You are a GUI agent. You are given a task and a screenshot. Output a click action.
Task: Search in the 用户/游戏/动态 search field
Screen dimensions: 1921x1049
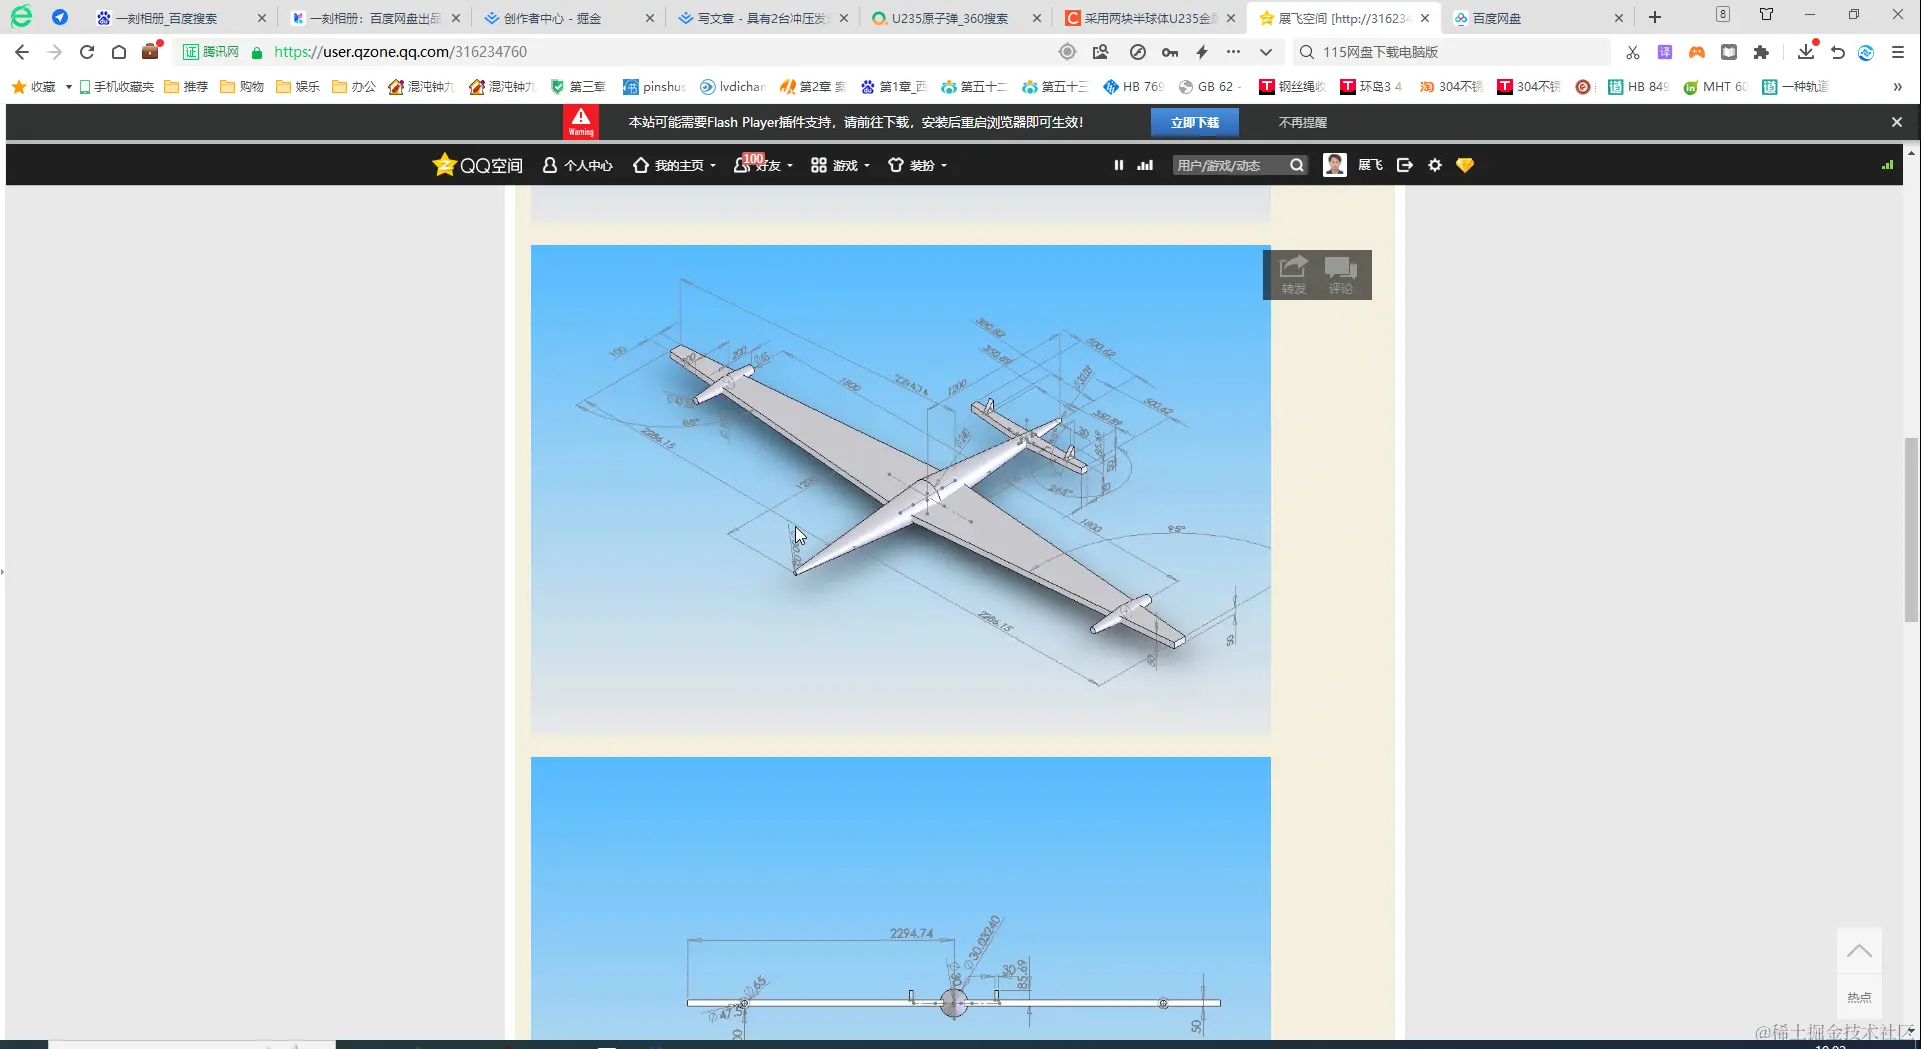point(1230,165)
